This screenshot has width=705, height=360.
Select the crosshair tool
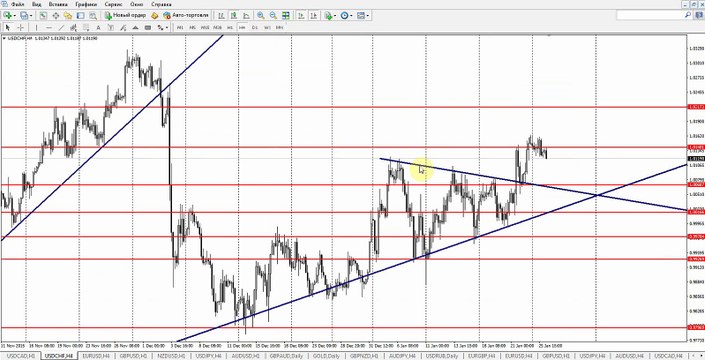(20, 27)
